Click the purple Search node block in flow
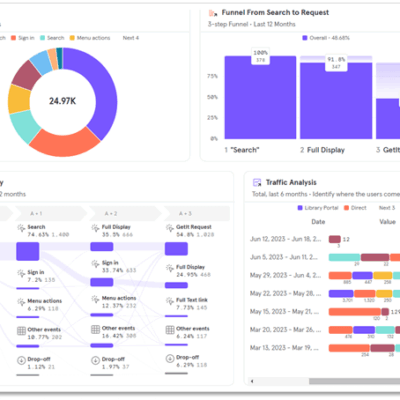The width and height of the screenshot is (400, 400). (x=28, y=251)
